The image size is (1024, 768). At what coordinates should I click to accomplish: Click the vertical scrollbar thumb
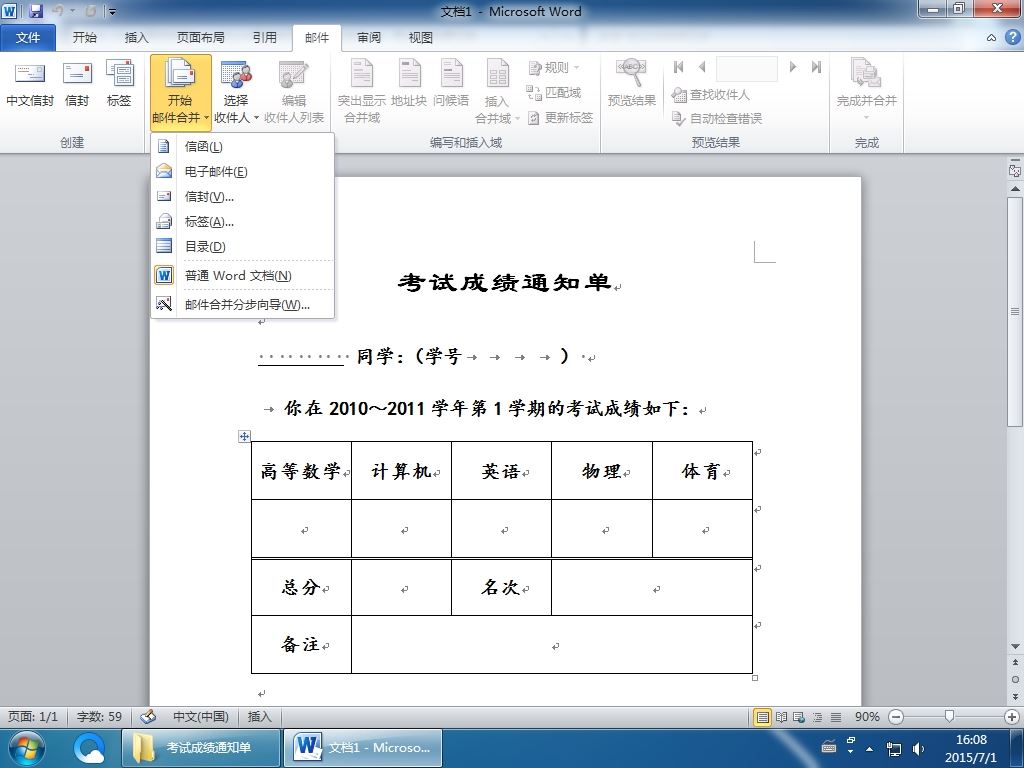[x=1015, y=312]
